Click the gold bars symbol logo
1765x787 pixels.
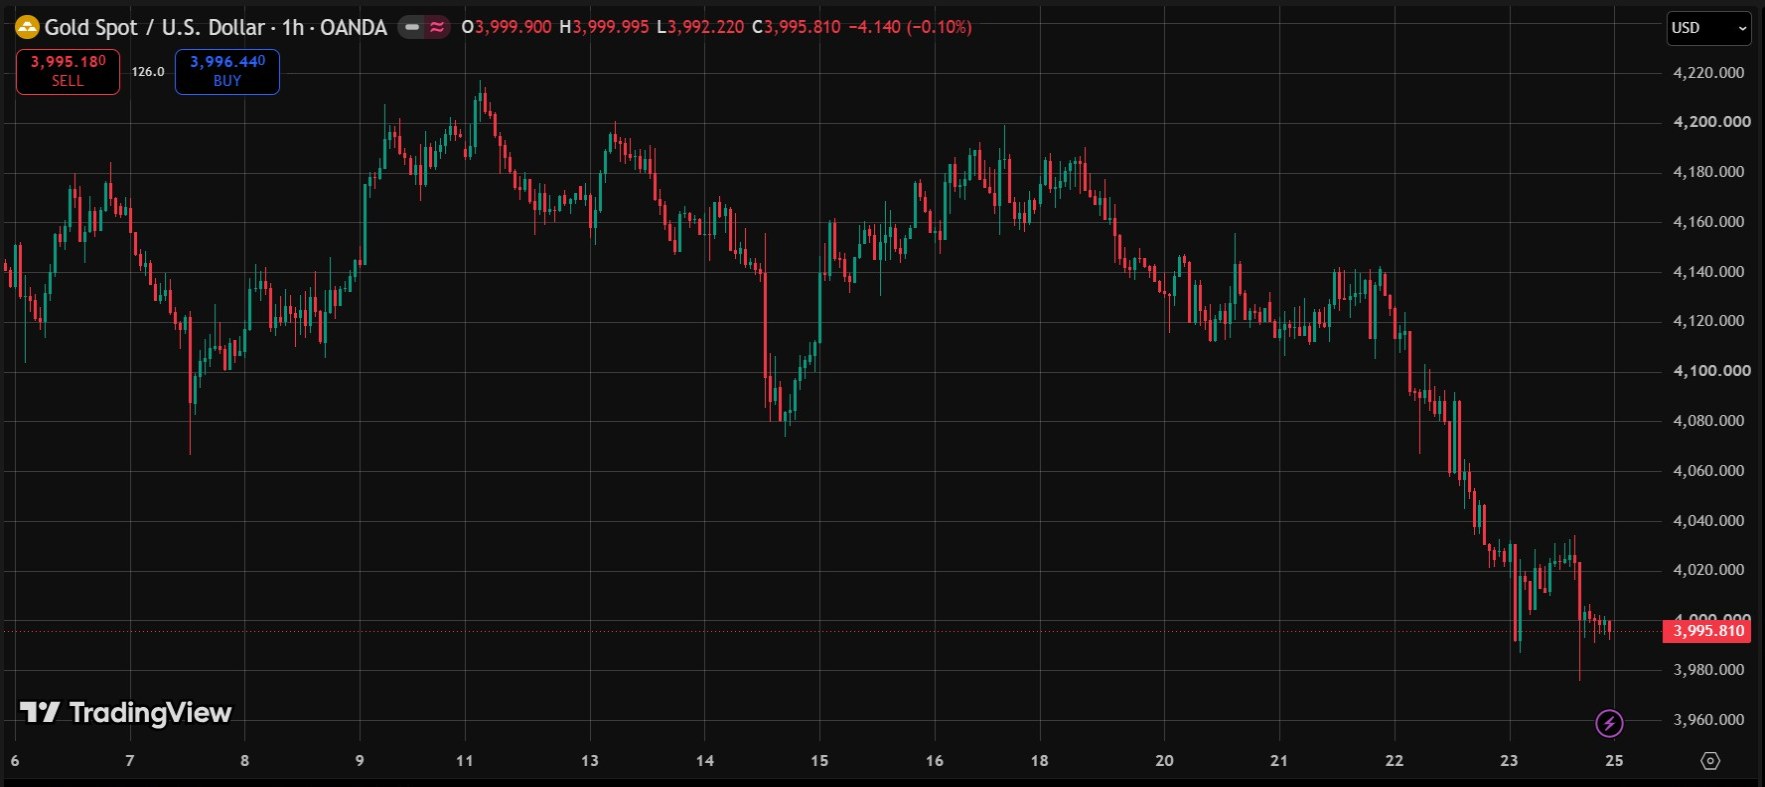pos(27,27)
